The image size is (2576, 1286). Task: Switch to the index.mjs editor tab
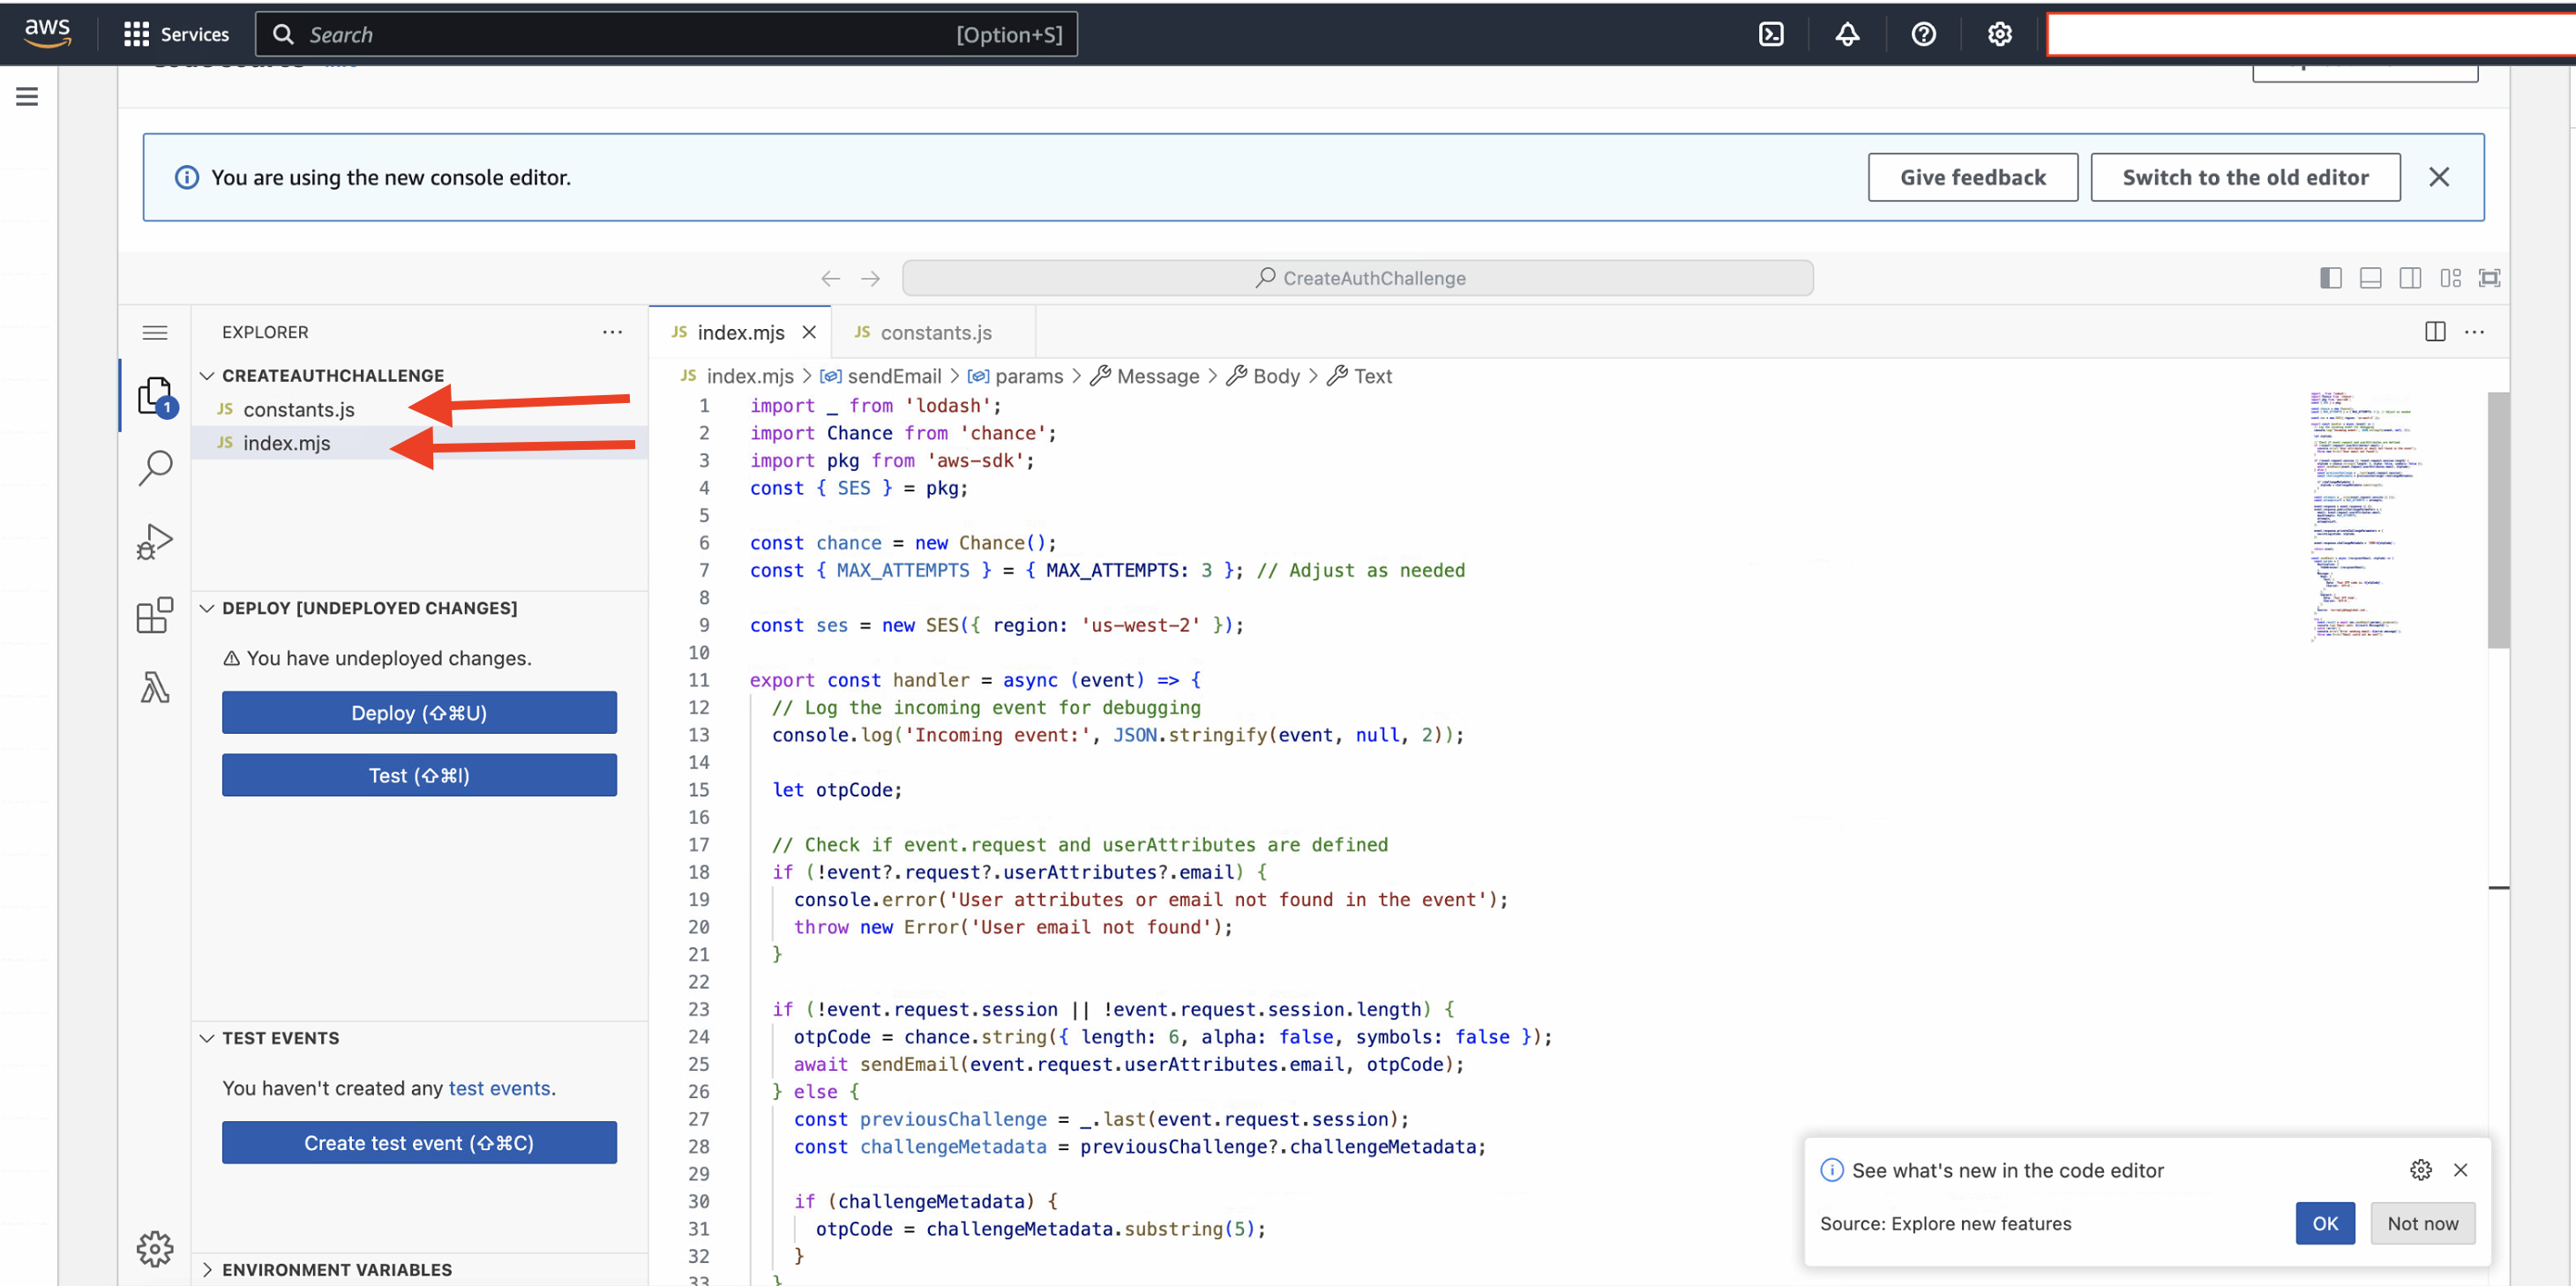click(x=740, y=332)
